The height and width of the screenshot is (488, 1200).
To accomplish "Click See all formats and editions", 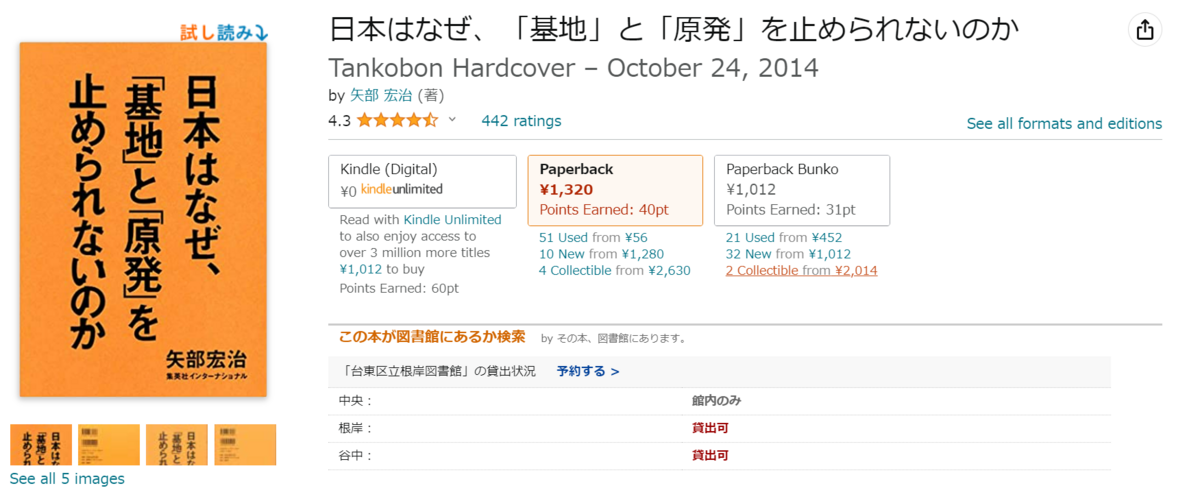I will point(1064,124).
